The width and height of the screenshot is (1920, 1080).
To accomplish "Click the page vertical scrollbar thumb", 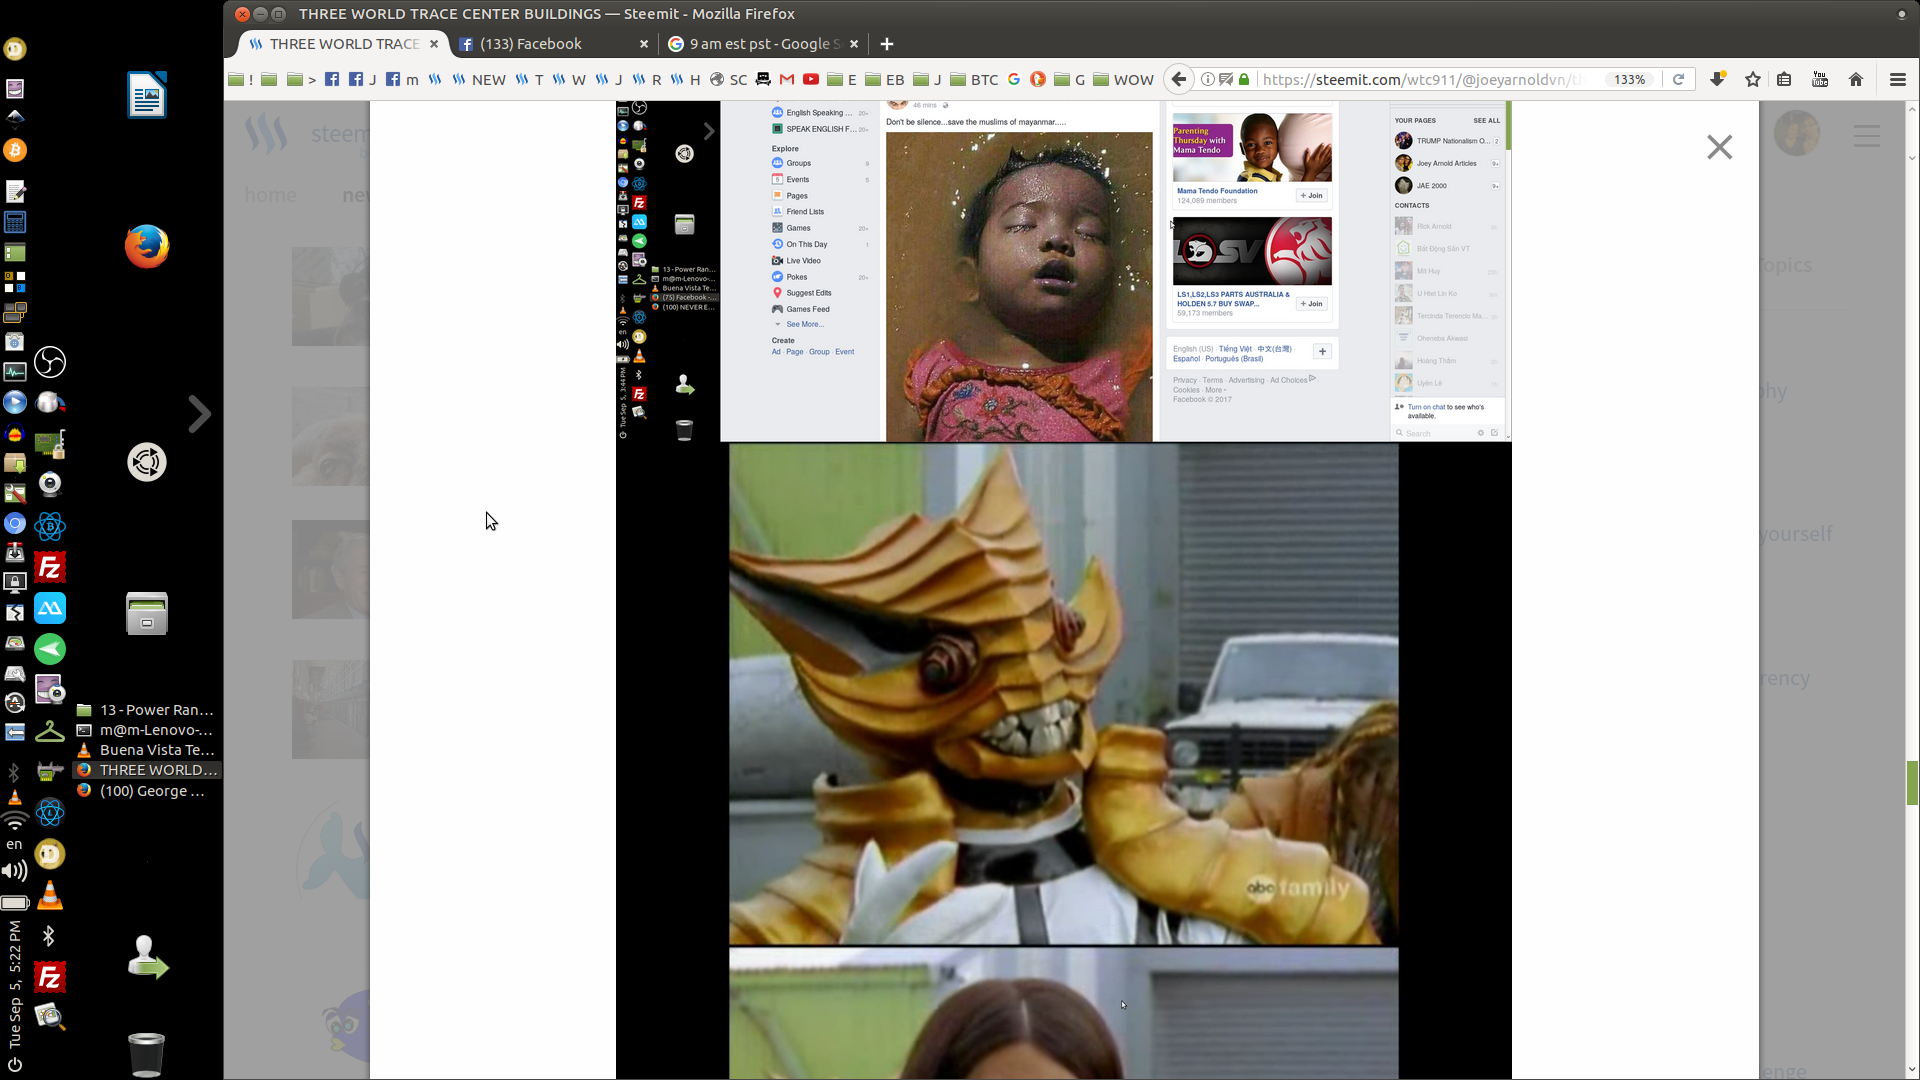I will click(x=1912, y=783).
